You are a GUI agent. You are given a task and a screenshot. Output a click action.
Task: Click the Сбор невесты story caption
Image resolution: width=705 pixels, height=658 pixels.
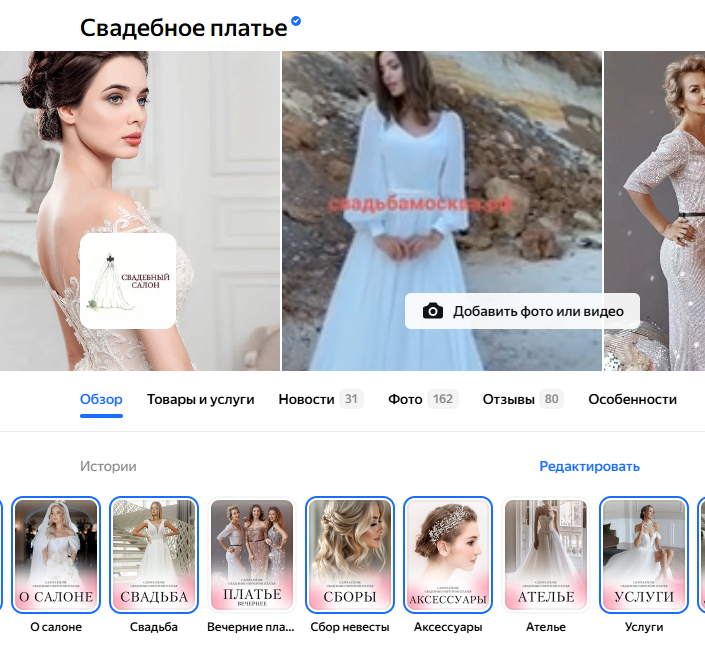pyautogui.click(x=350, y=627)
